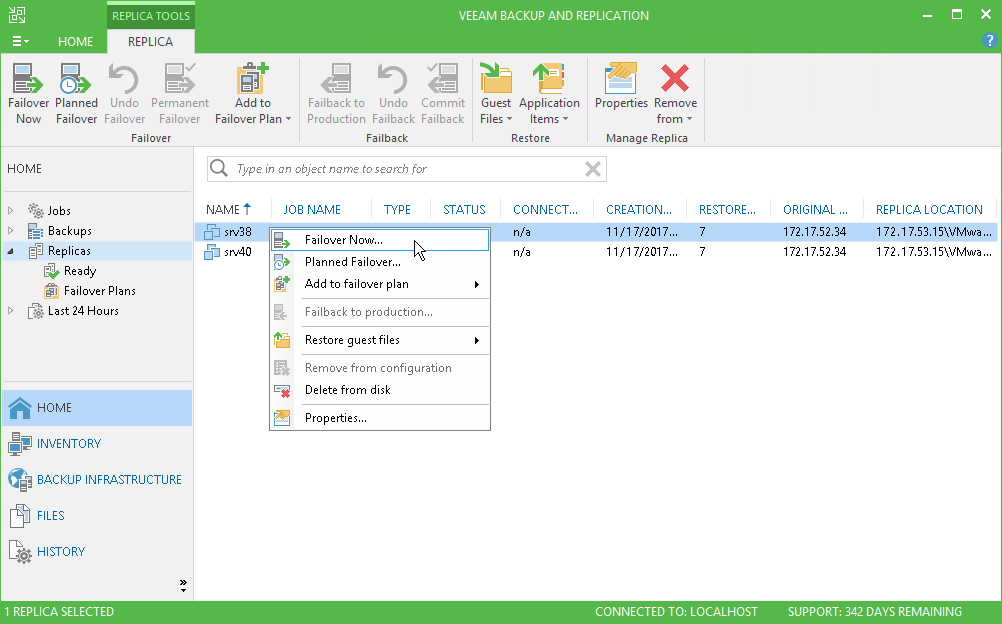Viewport: 1002px width, 624px height.
Task: Select the Last 24 Hours tree item
Action: [83, 311]
